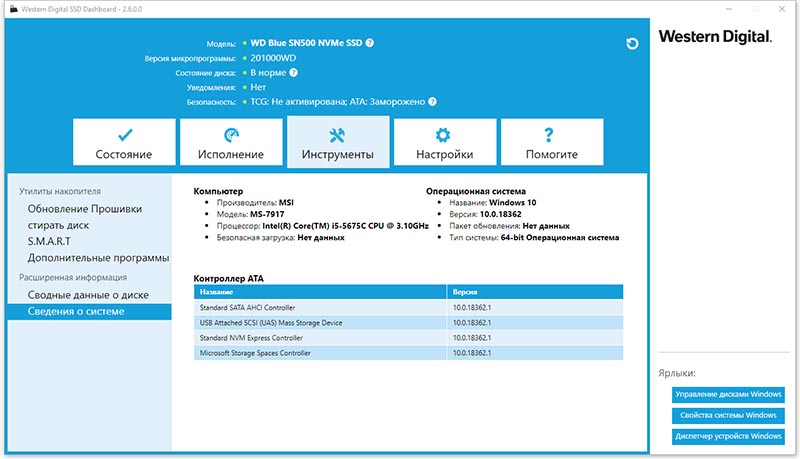The image size is (800, 459).
Task: Click the app icon in the title bar
Action: pyautogui.click(x=13, y=9)
